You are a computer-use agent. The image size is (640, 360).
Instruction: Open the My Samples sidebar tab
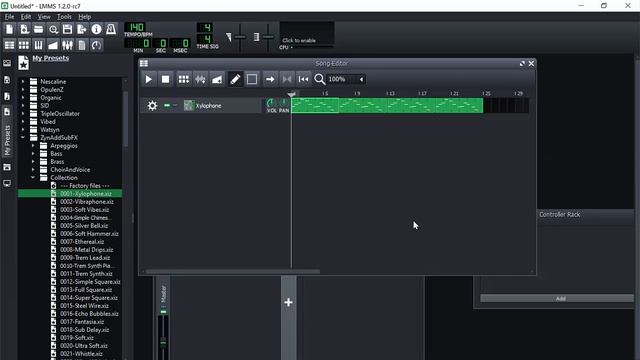coord(7,96)
